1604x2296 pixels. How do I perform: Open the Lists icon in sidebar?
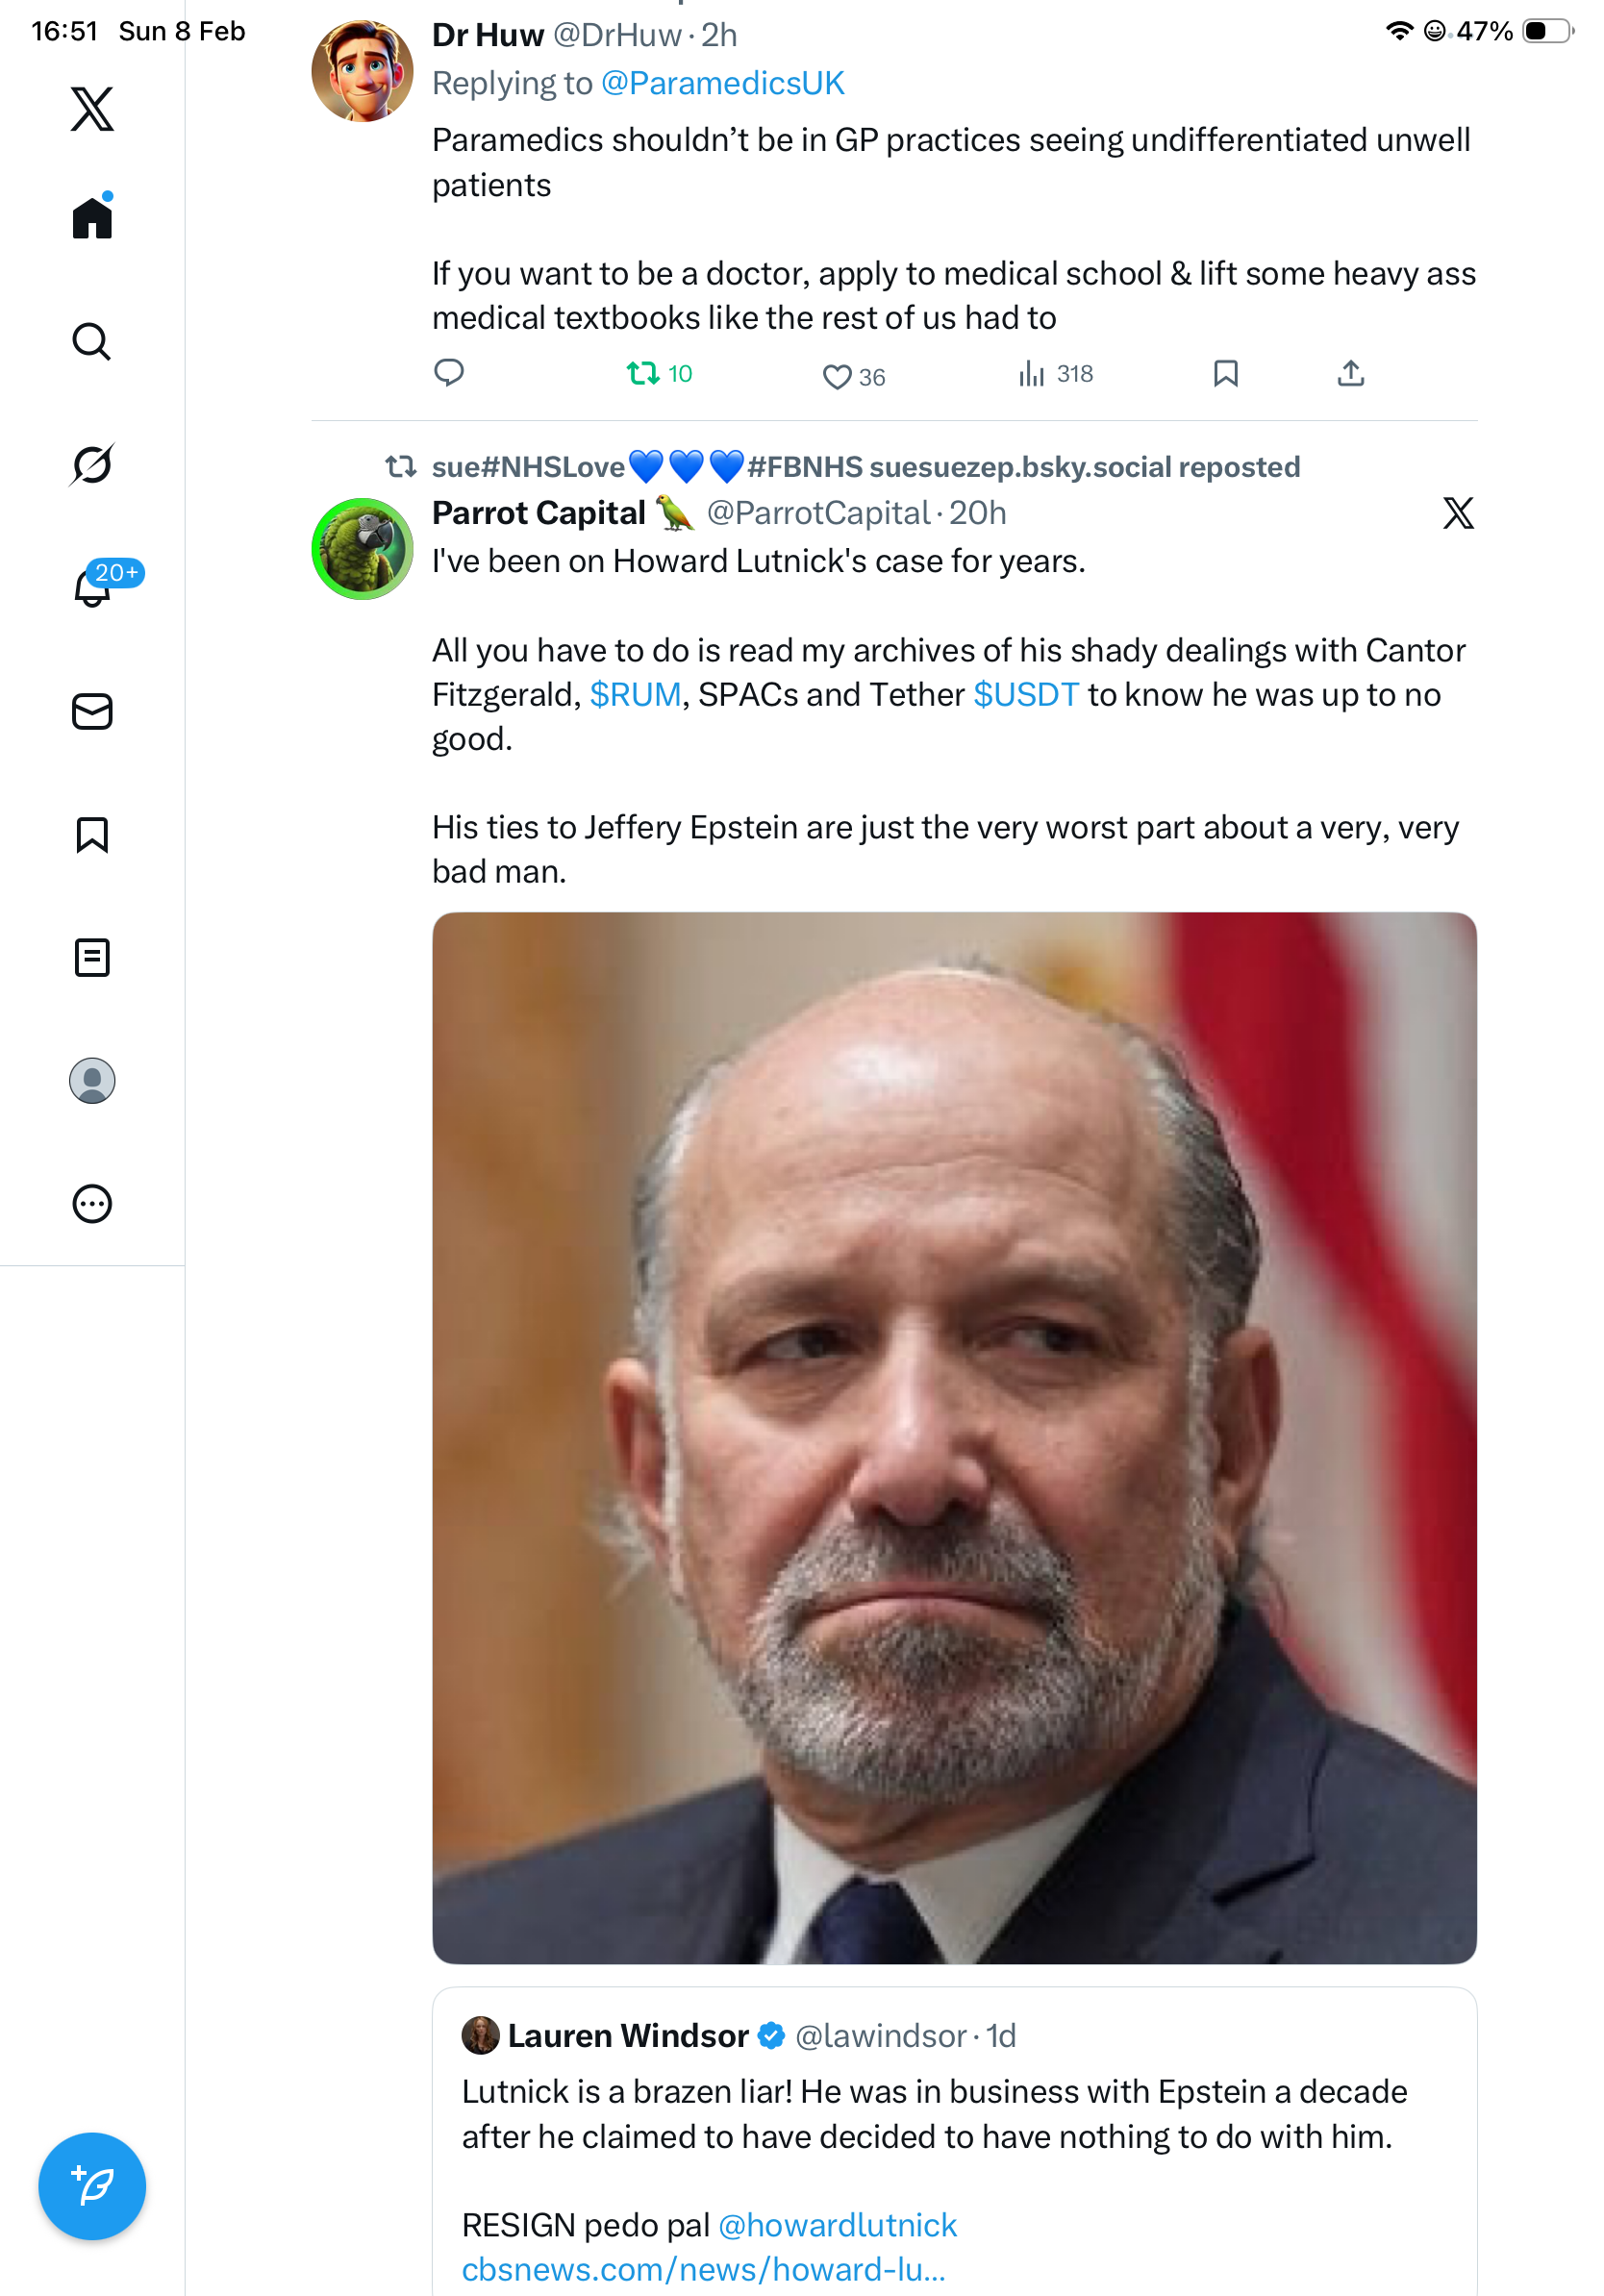pyautogui.click(x=92, y=957)
